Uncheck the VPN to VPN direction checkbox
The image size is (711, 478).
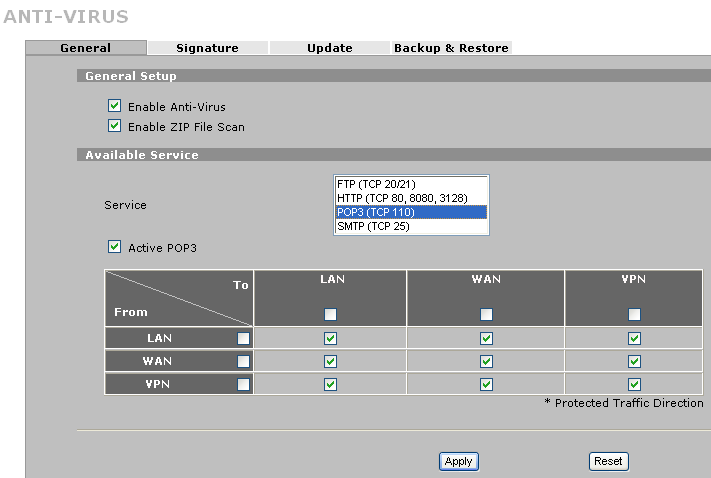click(634, 385)
